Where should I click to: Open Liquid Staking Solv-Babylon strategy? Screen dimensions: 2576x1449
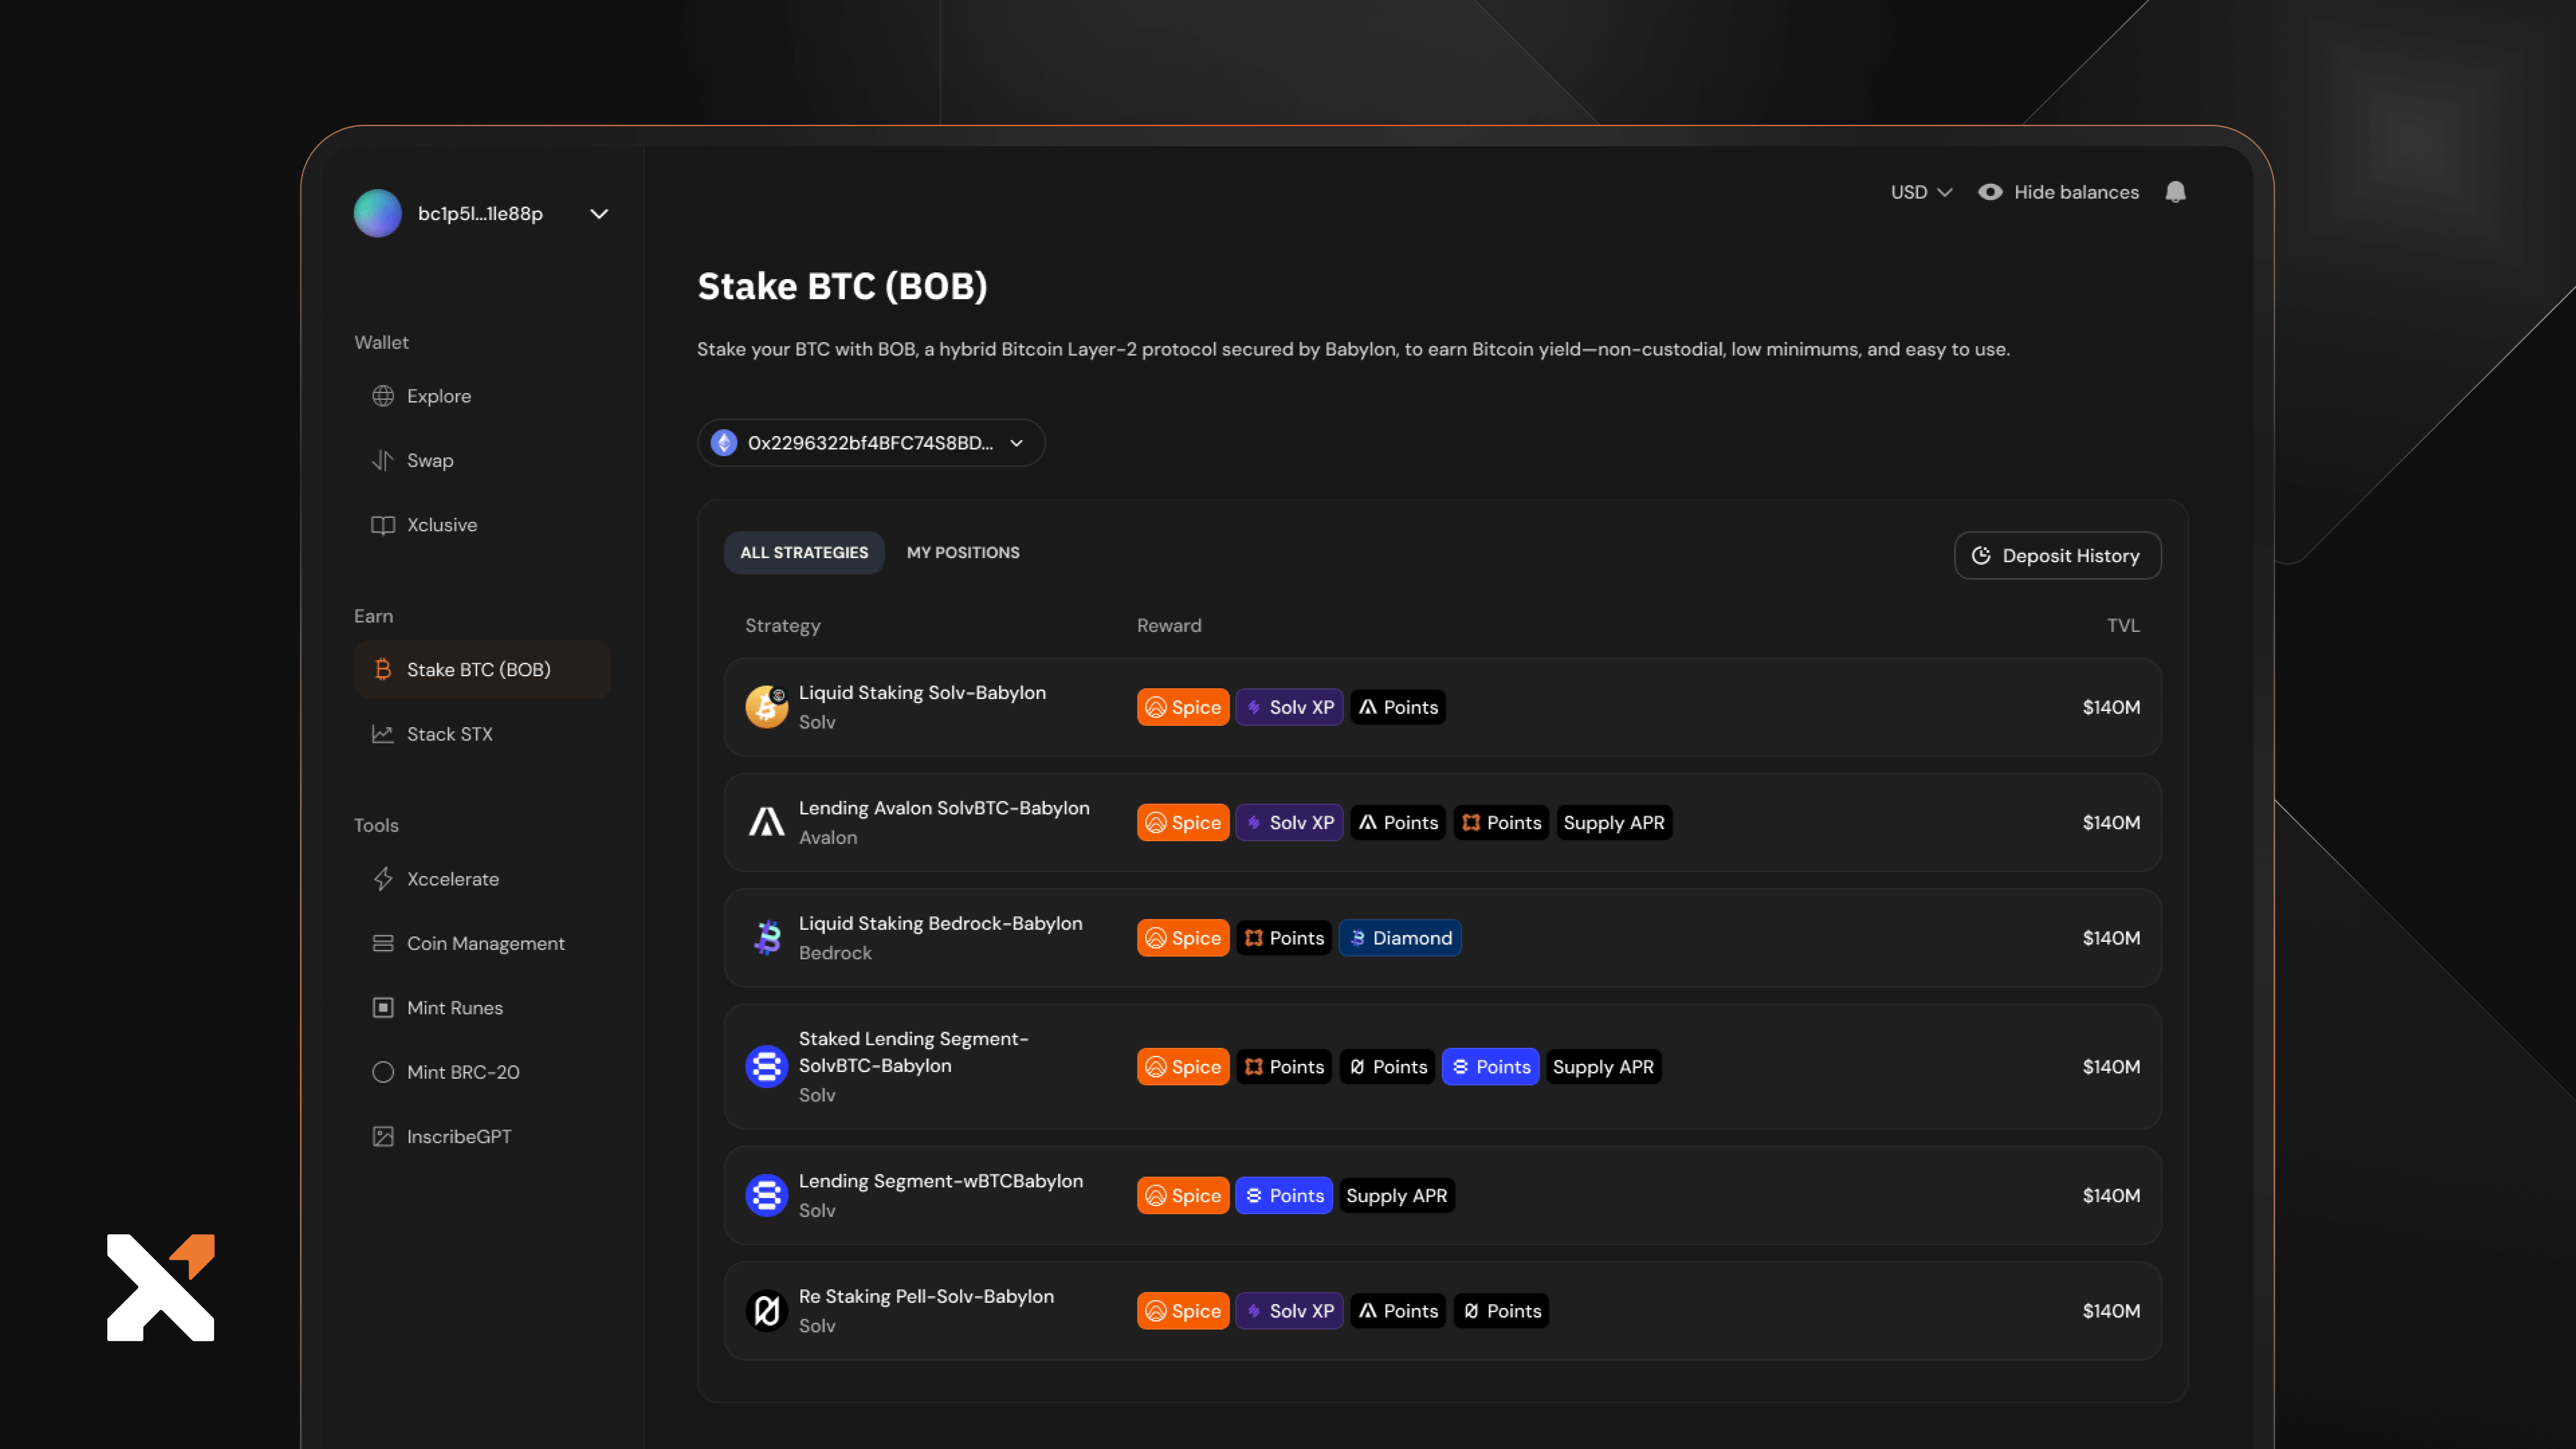(1442, 707)
